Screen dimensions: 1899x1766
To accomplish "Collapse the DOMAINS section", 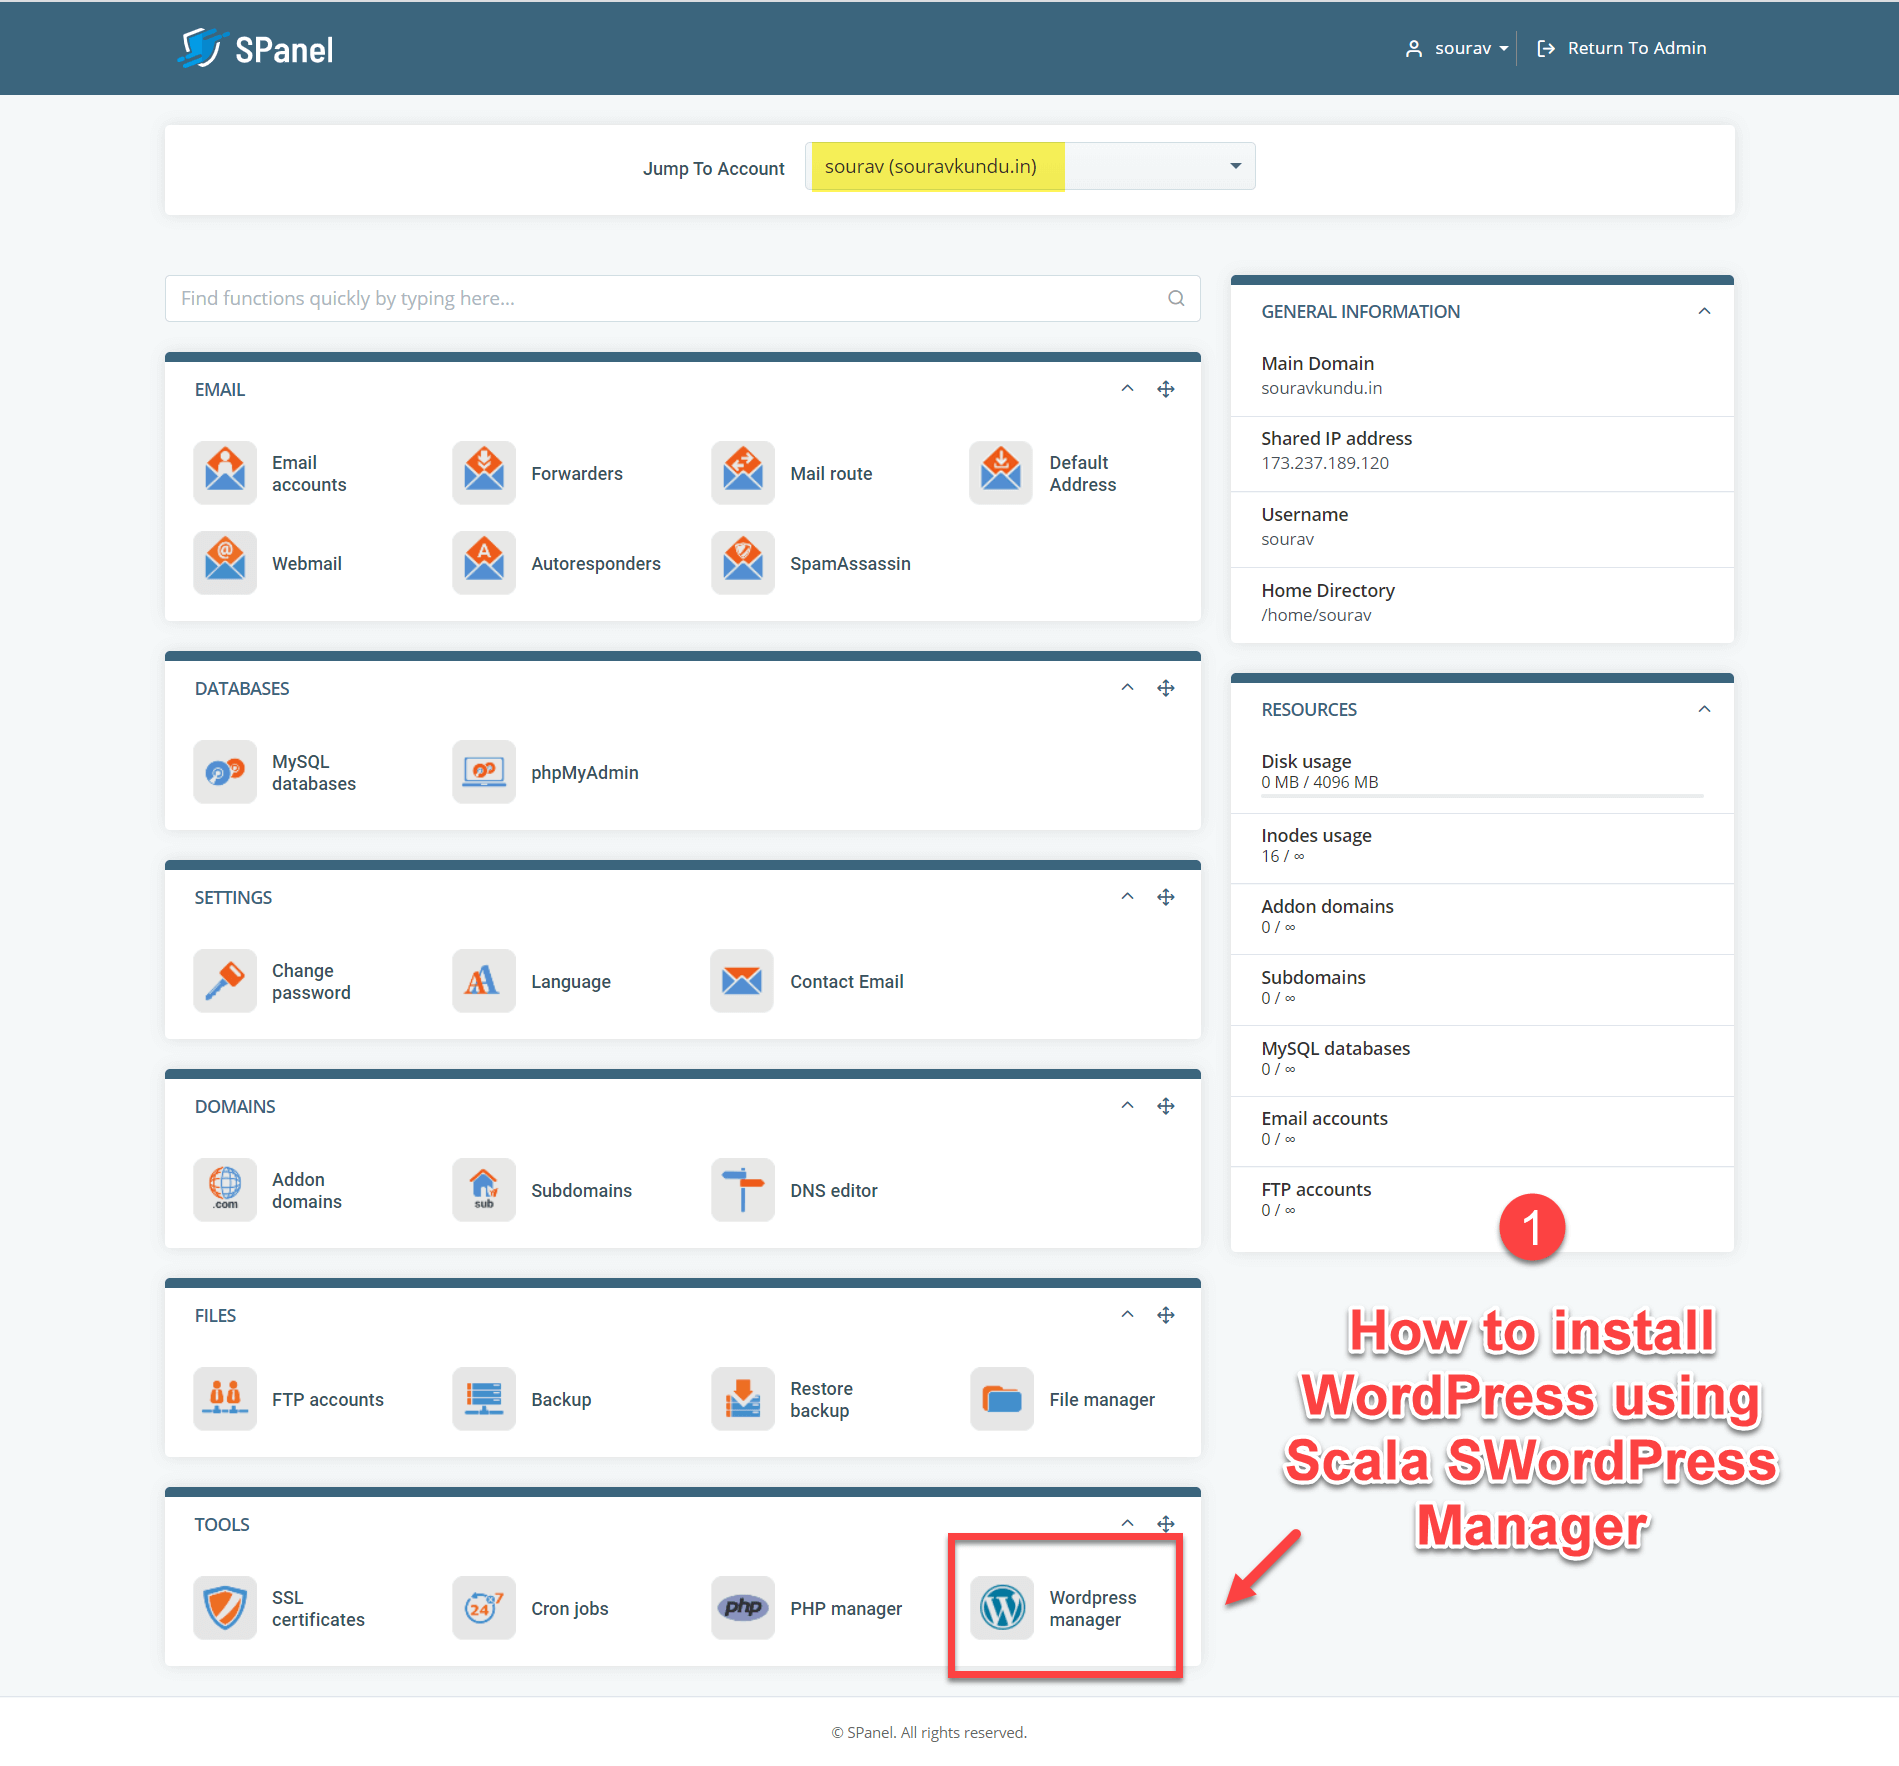I will [1127, 1106].
